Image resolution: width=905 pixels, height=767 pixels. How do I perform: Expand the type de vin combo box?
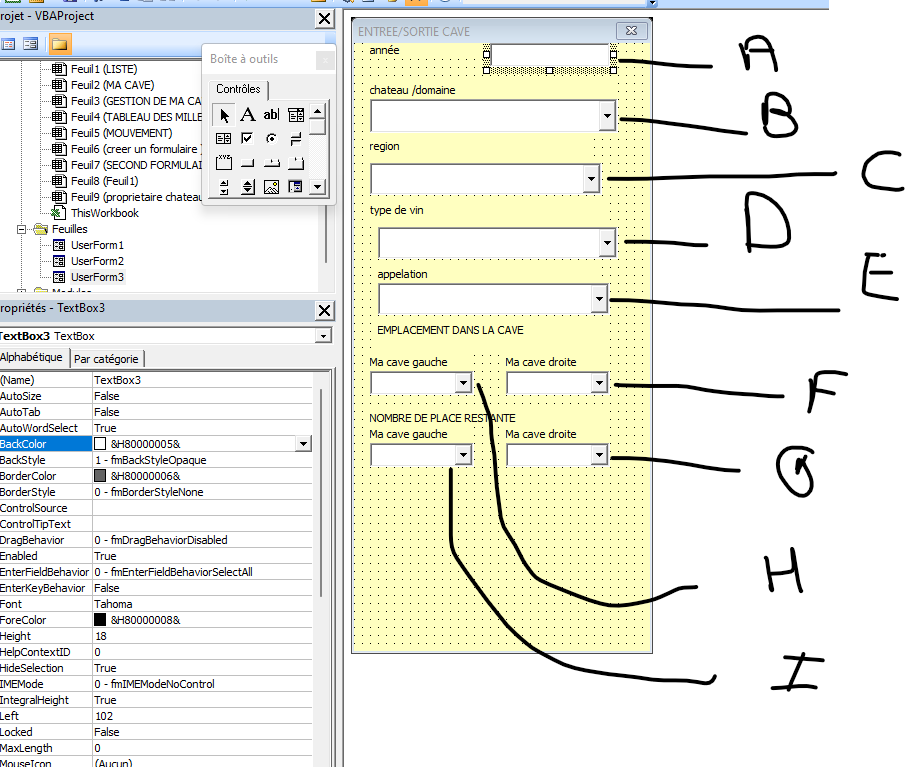pyautogui.click(x=606, y=243)
